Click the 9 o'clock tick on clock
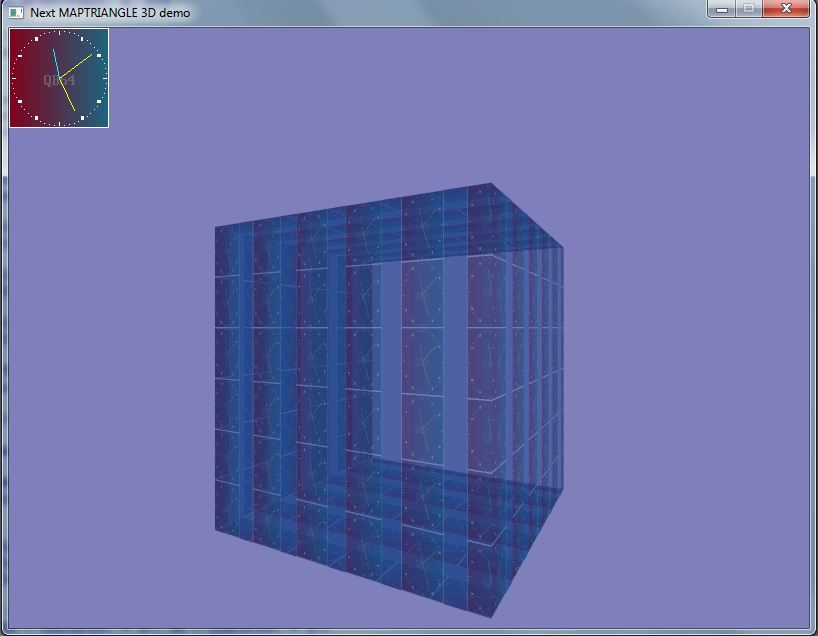The width and height of the screenshot is (818, 636). point(14,78)
